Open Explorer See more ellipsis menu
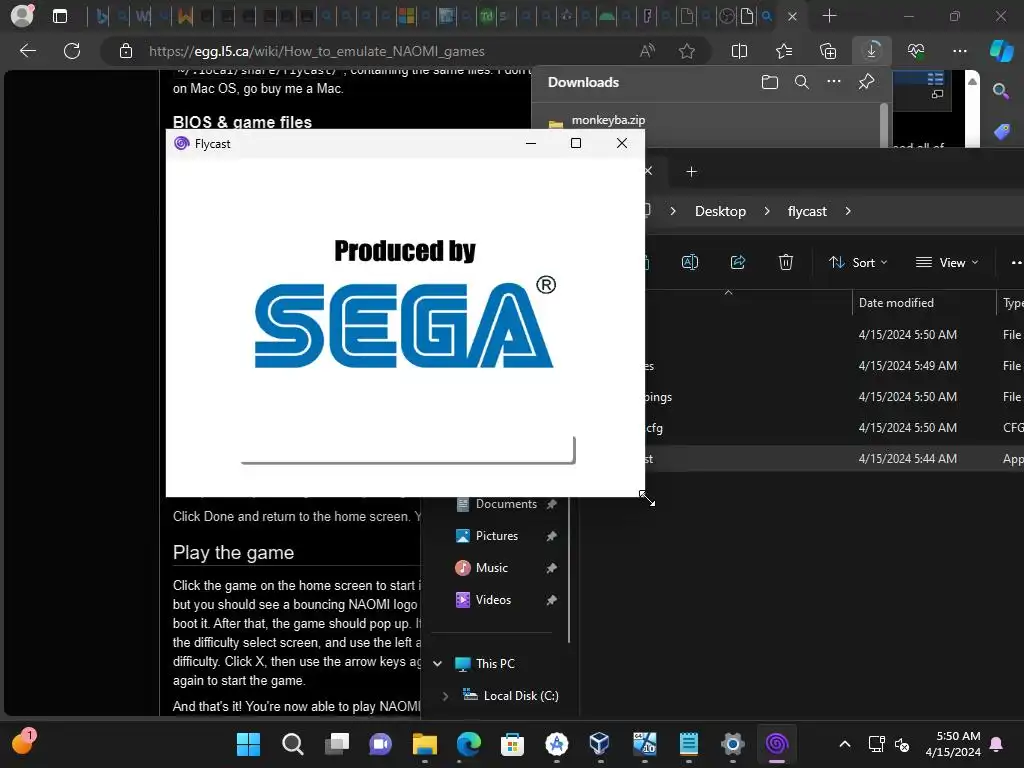The width and height of the screenshot is (1024, 768). 1016,263
